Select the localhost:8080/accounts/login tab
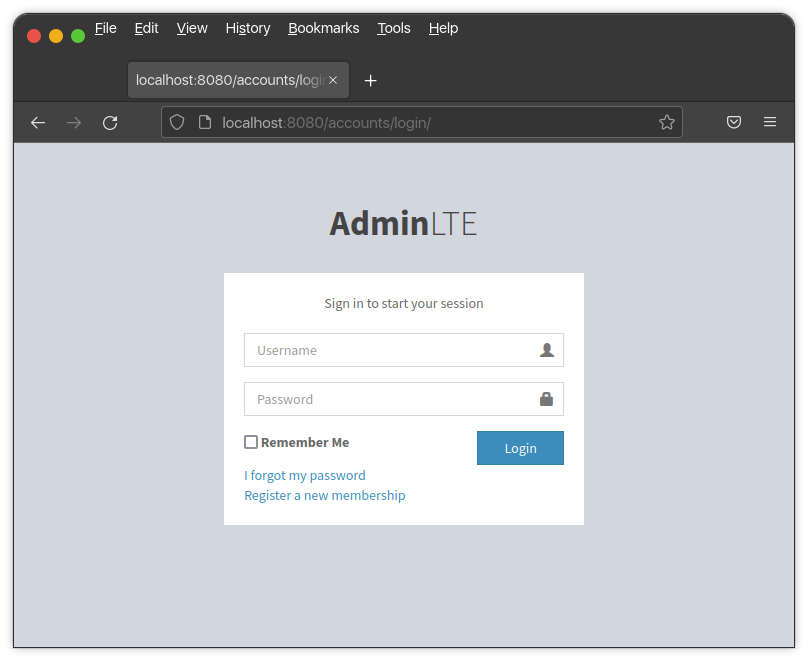The width and height of the screenshot is (808, 661). coord(238,80)
